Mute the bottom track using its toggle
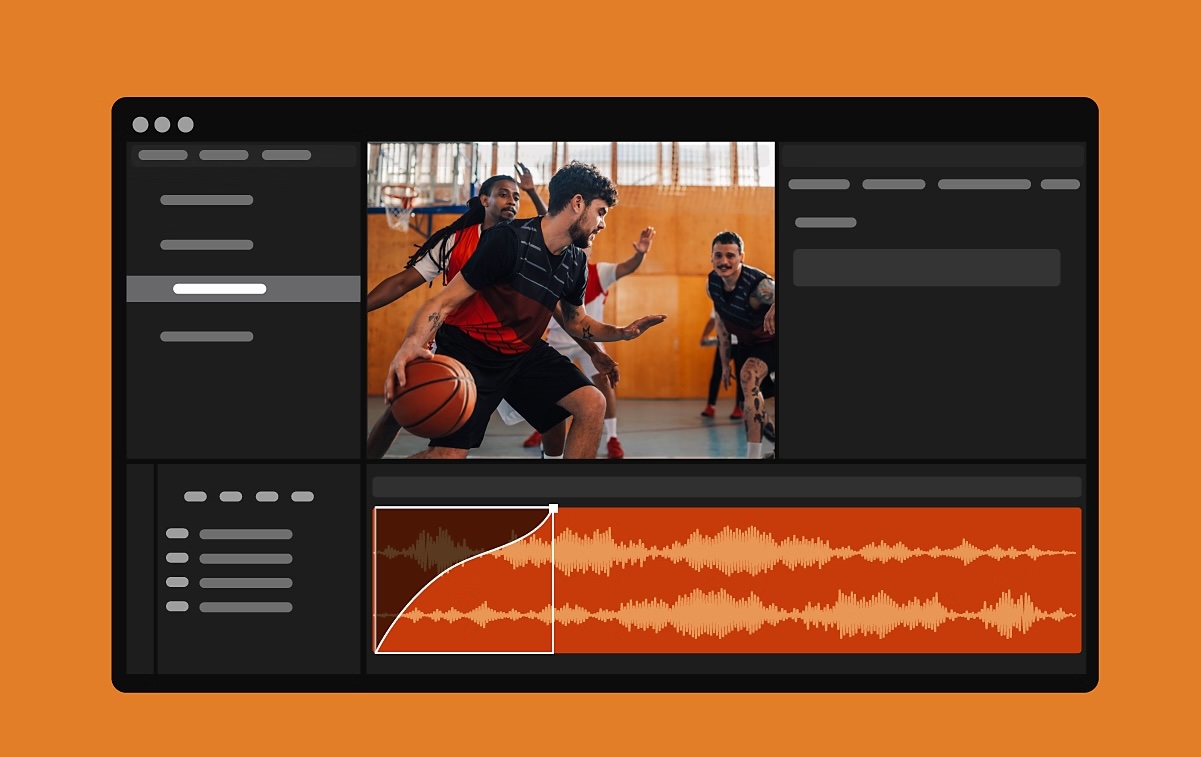1201x757 pixels. pos(177,607)
